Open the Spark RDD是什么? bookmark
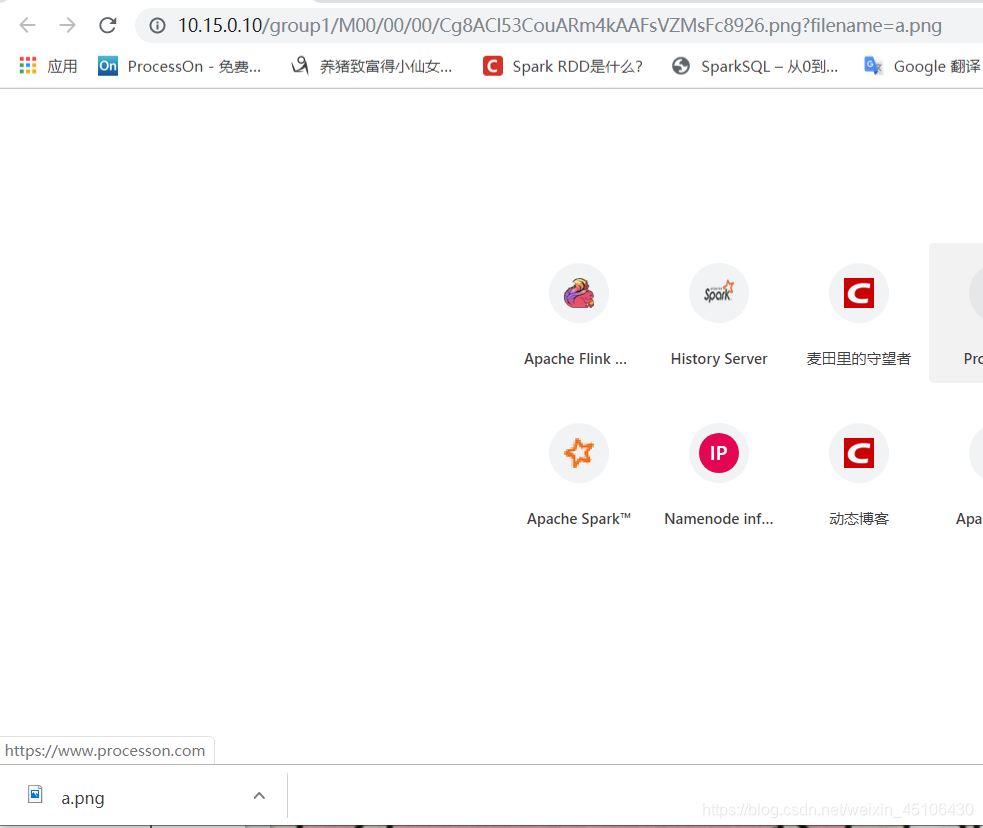983x828 pixels. pyautogui.click(x=577, y=66)
